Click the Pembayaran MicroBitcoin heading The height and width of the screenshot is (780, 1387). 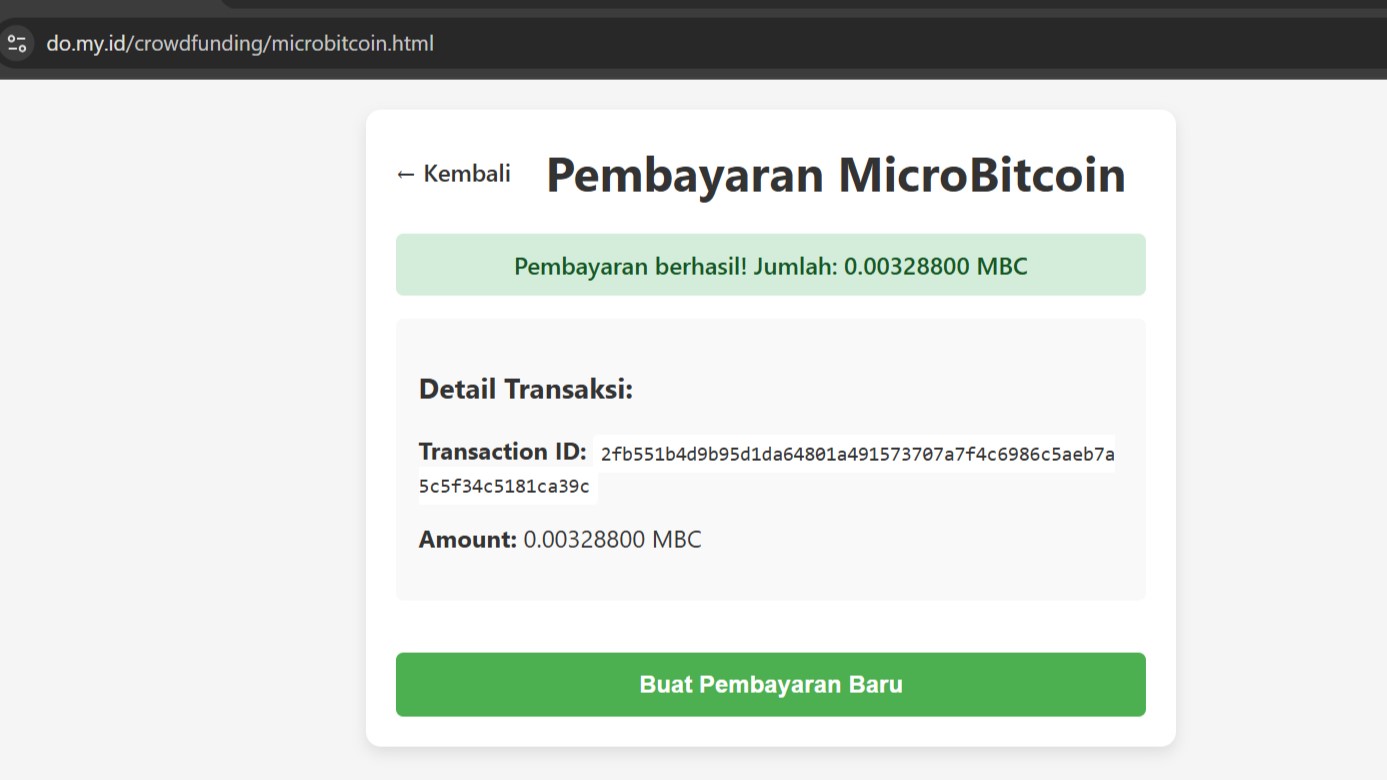(835, 175)
